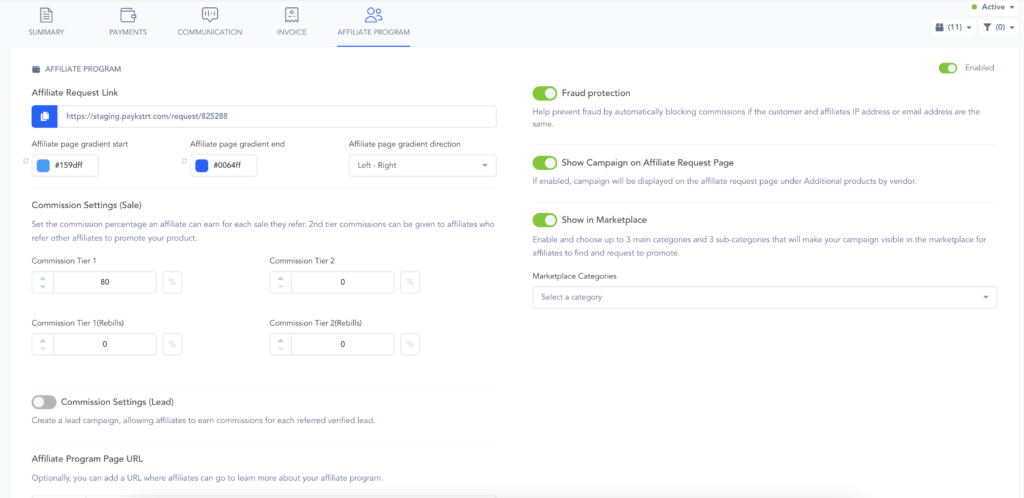
Task: Click the Summary document icon
Action: click(47, 15)
